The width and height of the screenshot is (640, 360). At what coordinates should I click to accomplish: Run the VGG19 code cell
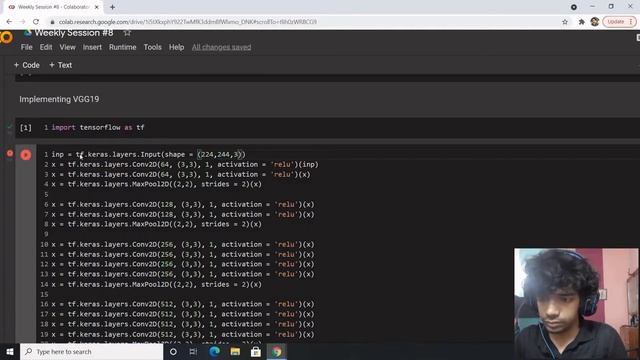pos(26,155)
